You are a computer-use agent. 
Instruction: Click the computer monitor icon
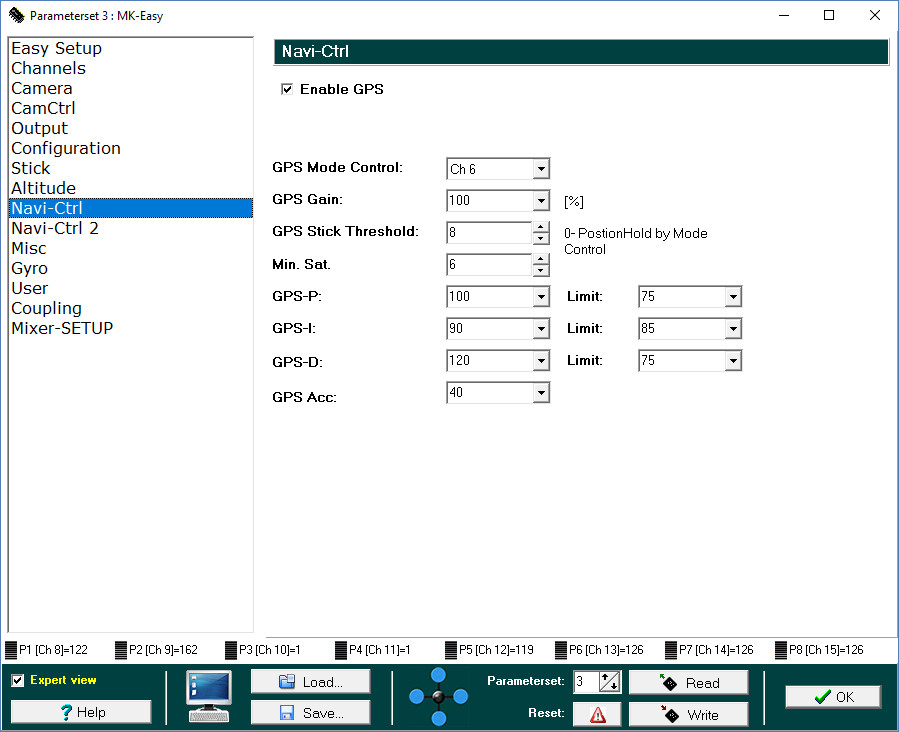click(209, 695)
